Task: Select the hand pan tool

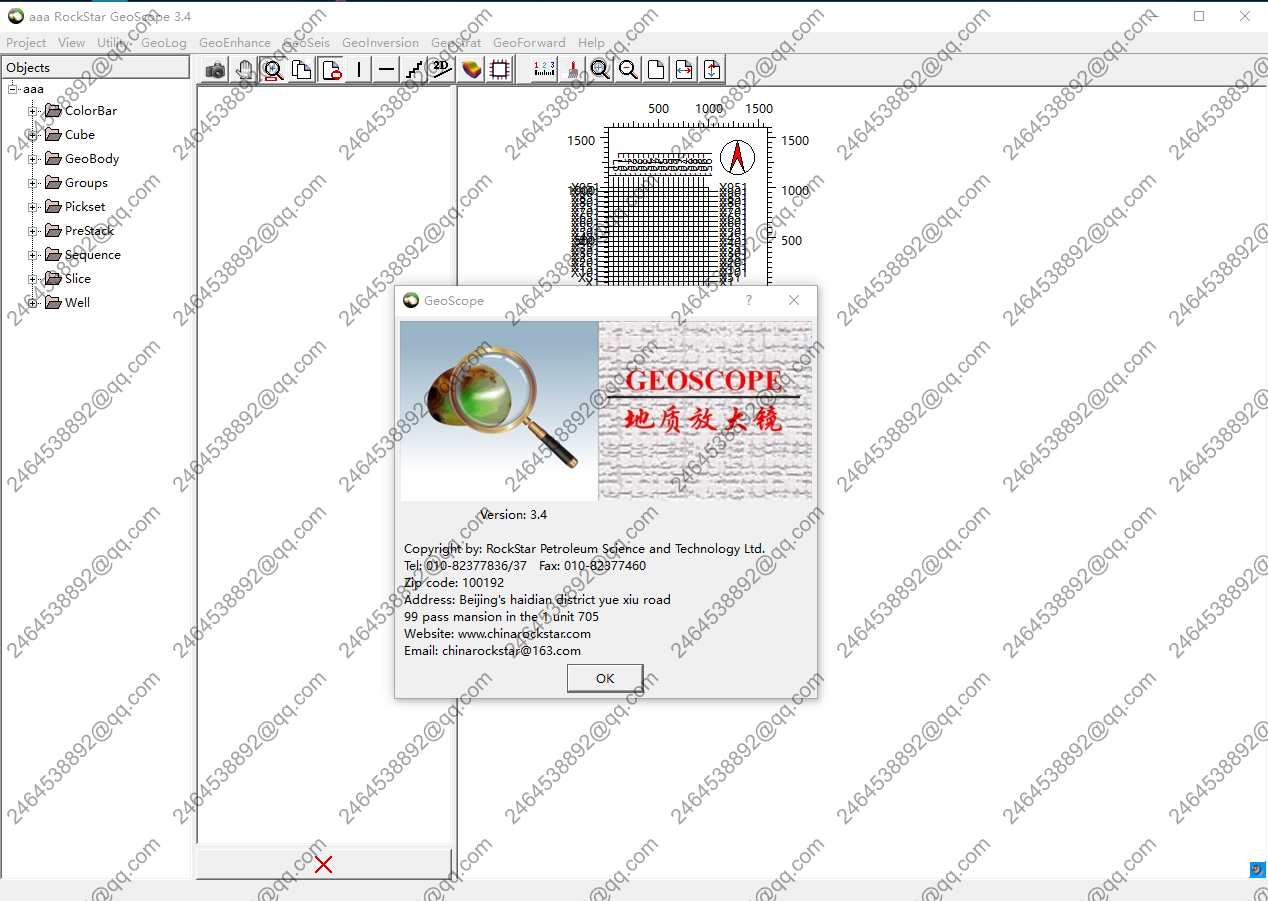Action: pyautogui.click(x=244, y=69)
